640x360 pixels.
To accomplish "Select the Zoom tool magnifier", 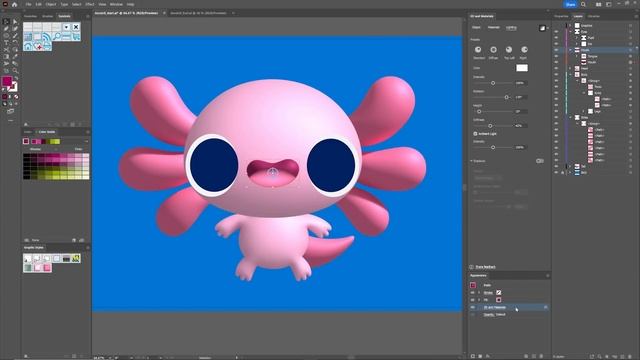I will pos(15,70).
